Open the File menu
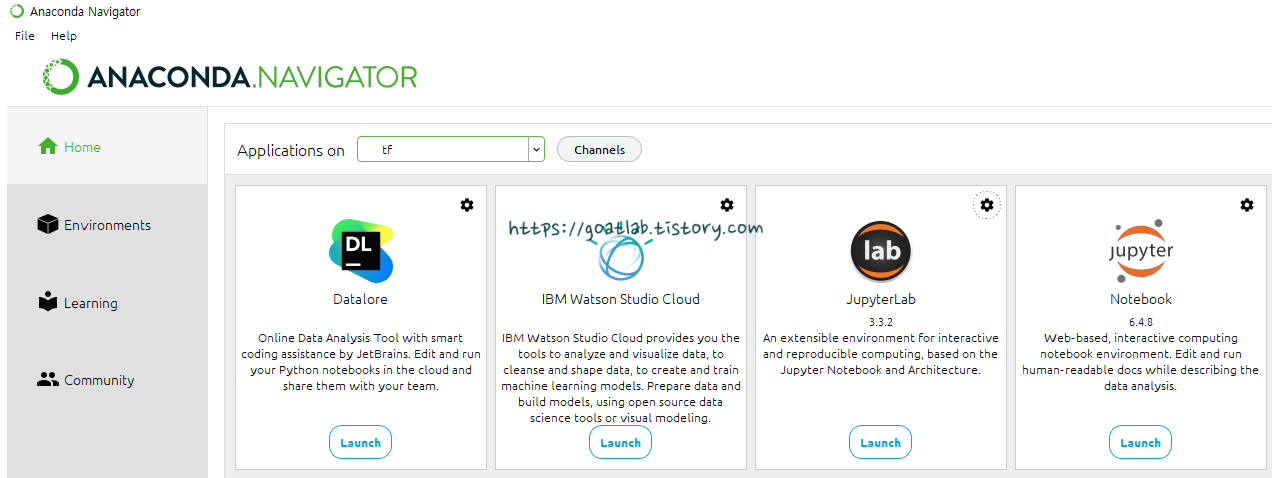Image resolution: width=1272 pixels, height=478 pixels. [x=25, y=36]
